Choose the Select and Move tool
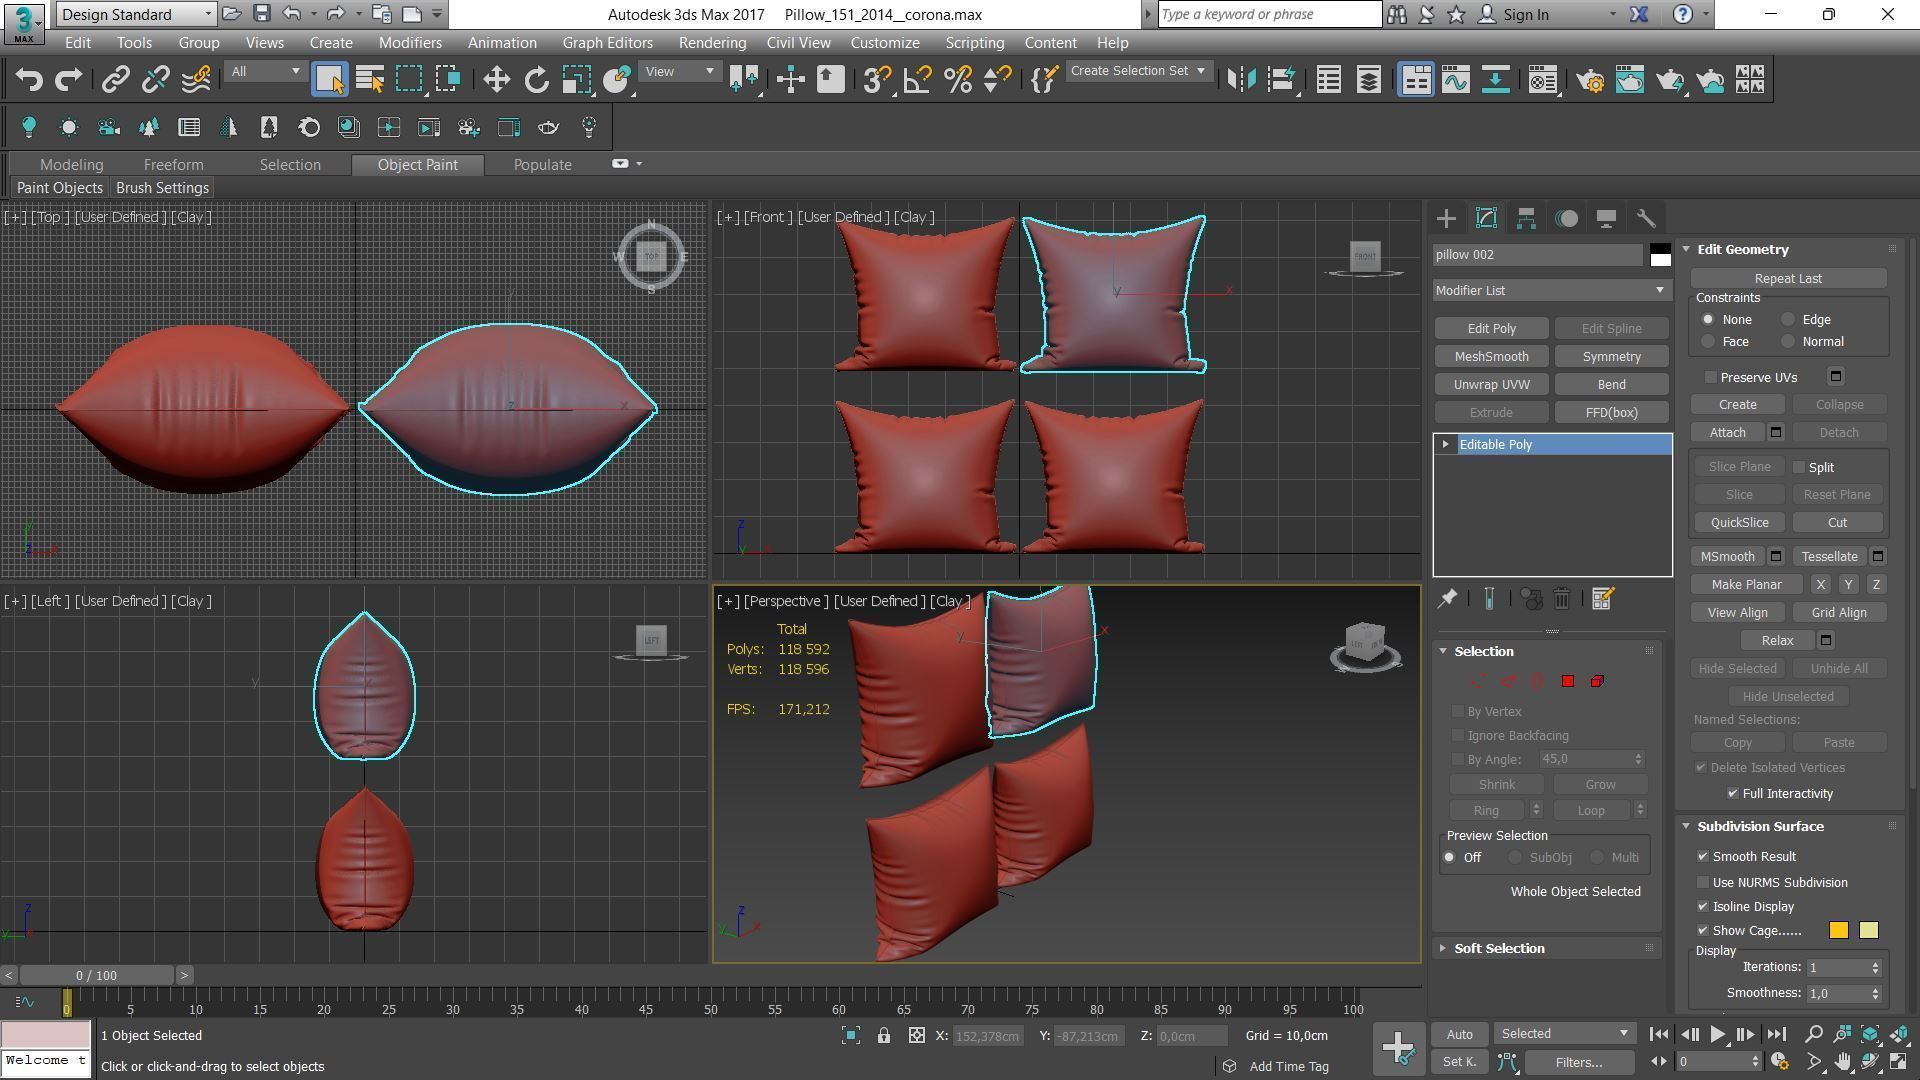Screen dimensions: 1920x1080 click(x=496, y=80)
